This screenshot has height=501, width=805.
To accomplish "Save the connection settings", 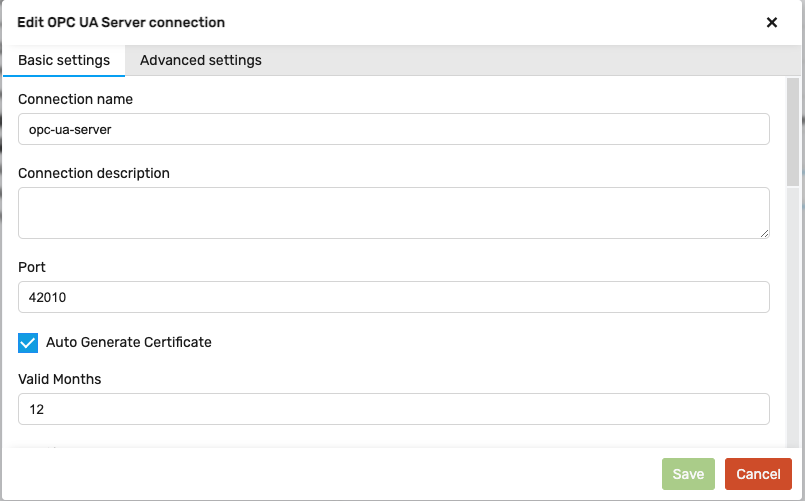I will click(x=688, y=474).
